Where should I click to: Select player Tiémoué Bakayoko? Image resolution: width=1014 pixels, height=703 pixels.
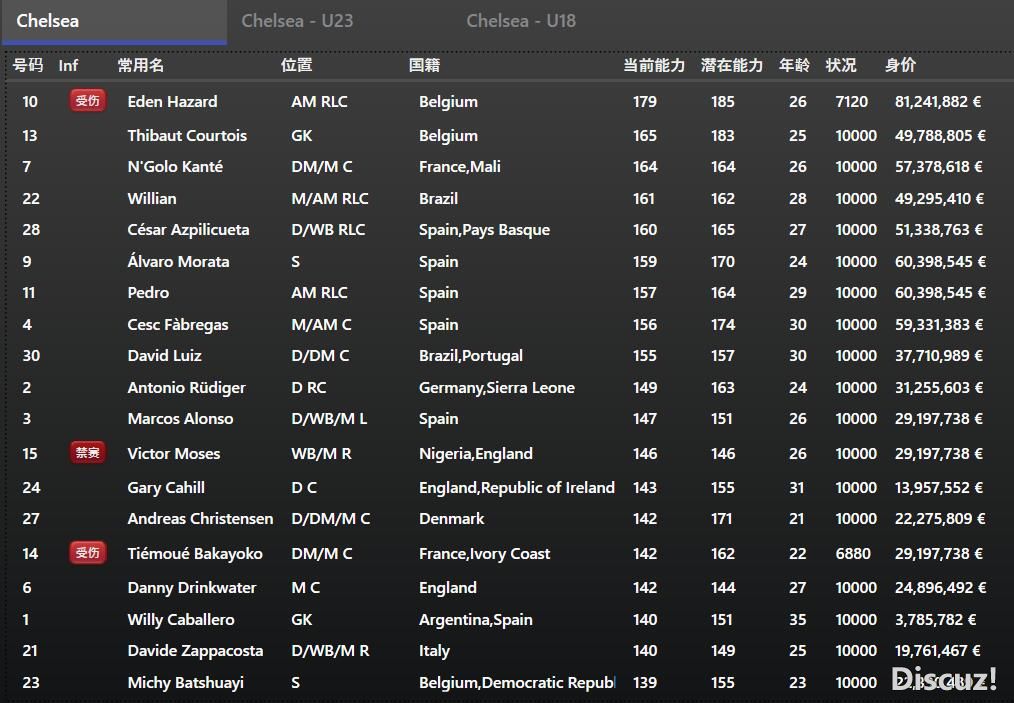click(195, 554)
